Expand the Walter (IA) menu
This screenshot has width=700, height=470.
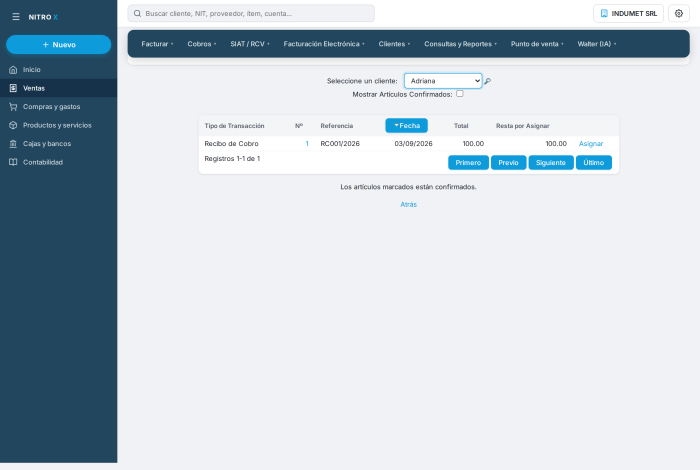pyautogui.click(x=596, y=44)
